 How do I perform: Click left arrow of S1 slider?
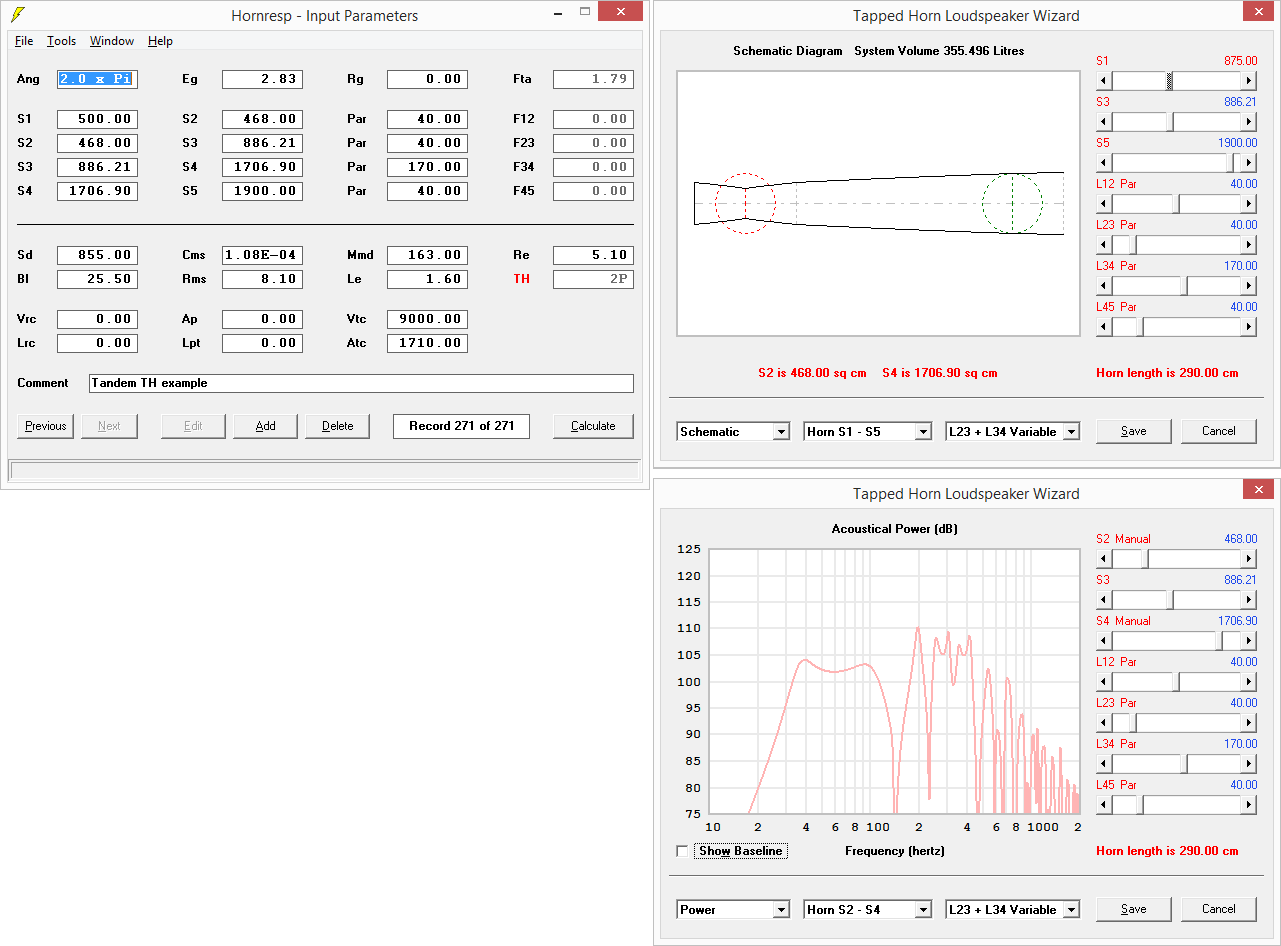(1104, 81)
